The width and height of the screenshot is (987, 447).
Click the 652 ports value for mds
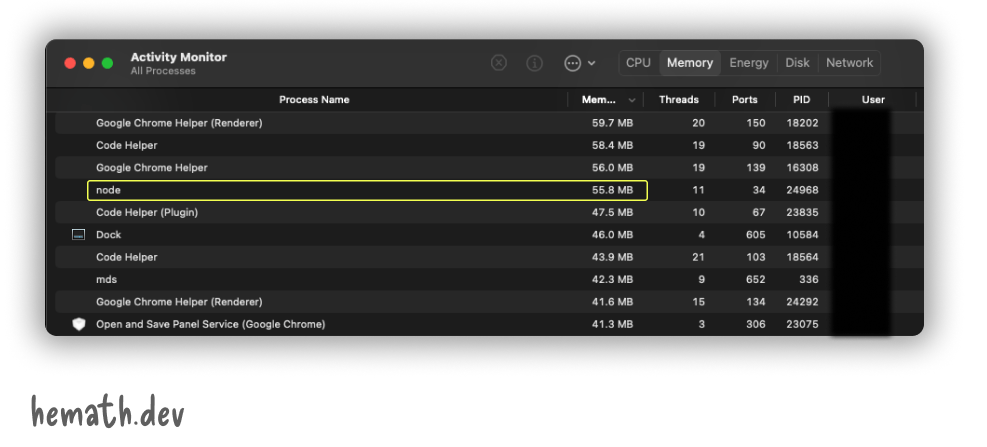tap(755, 280)
